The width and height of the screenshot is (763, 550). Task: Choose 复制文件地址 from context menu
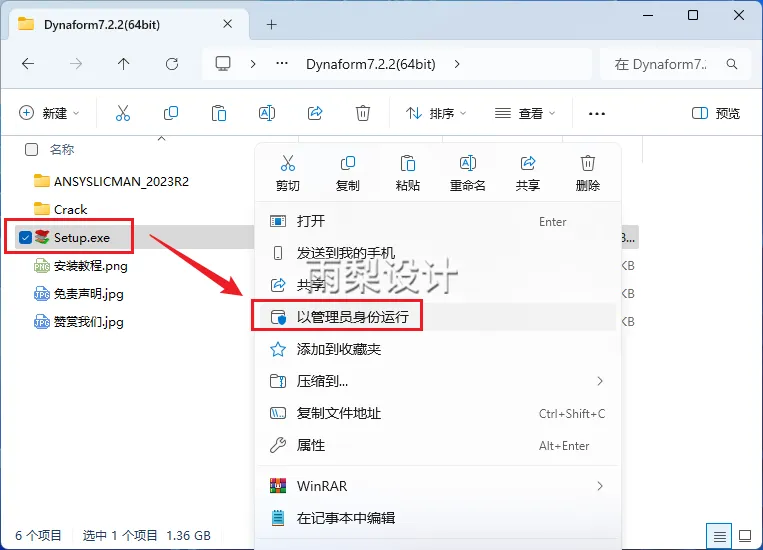pos(436,413)
